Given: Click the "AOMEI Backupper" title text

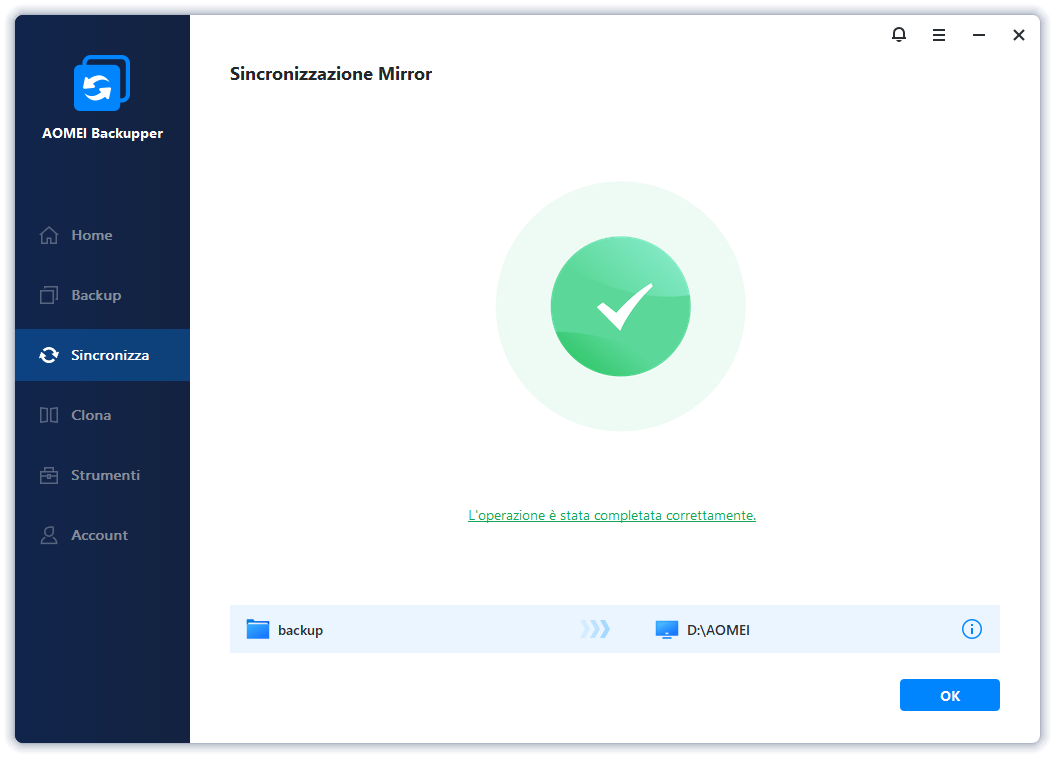Looking at the screenshot, I should [102, 133].
